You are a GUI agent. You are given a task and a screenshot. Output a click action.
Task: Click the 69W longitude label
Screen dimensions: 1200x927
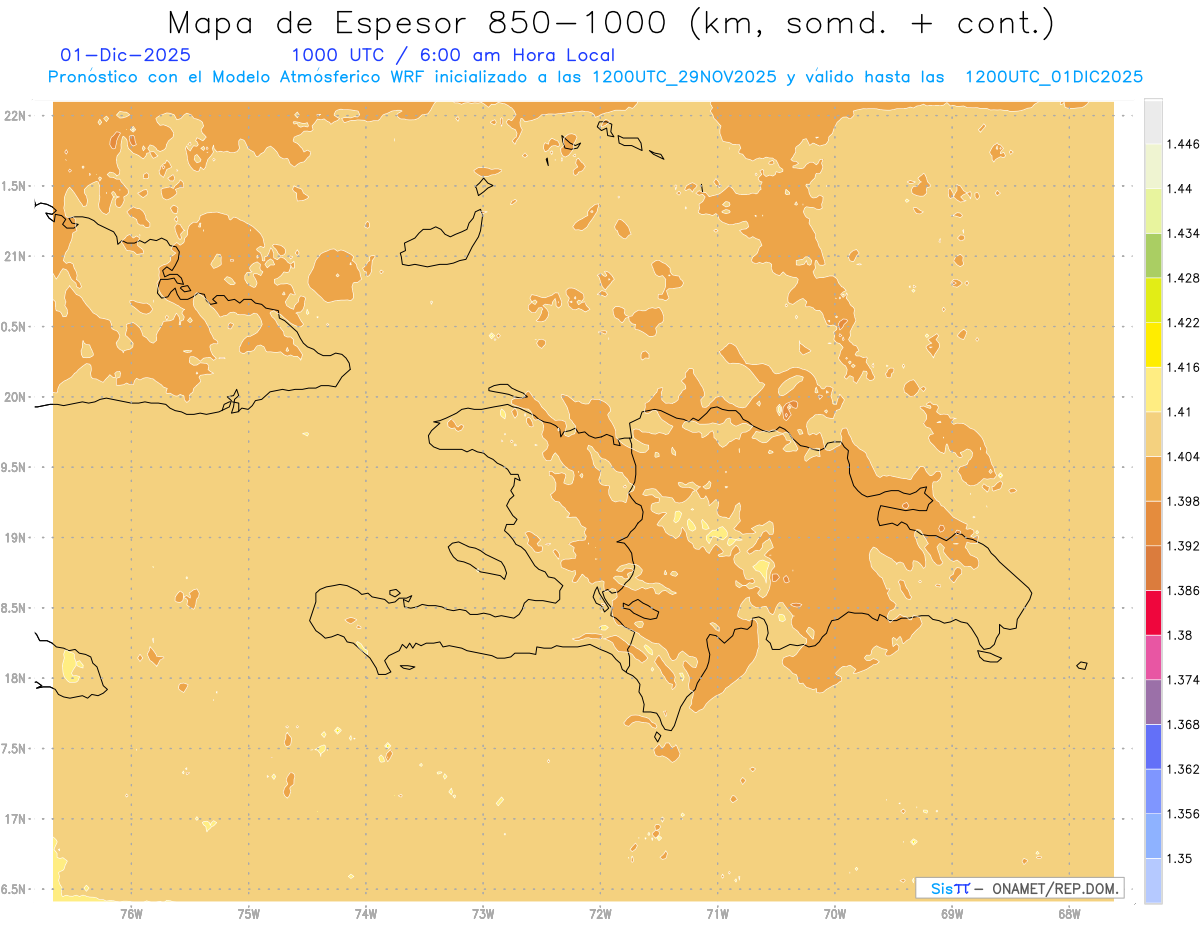click(952, 913)
